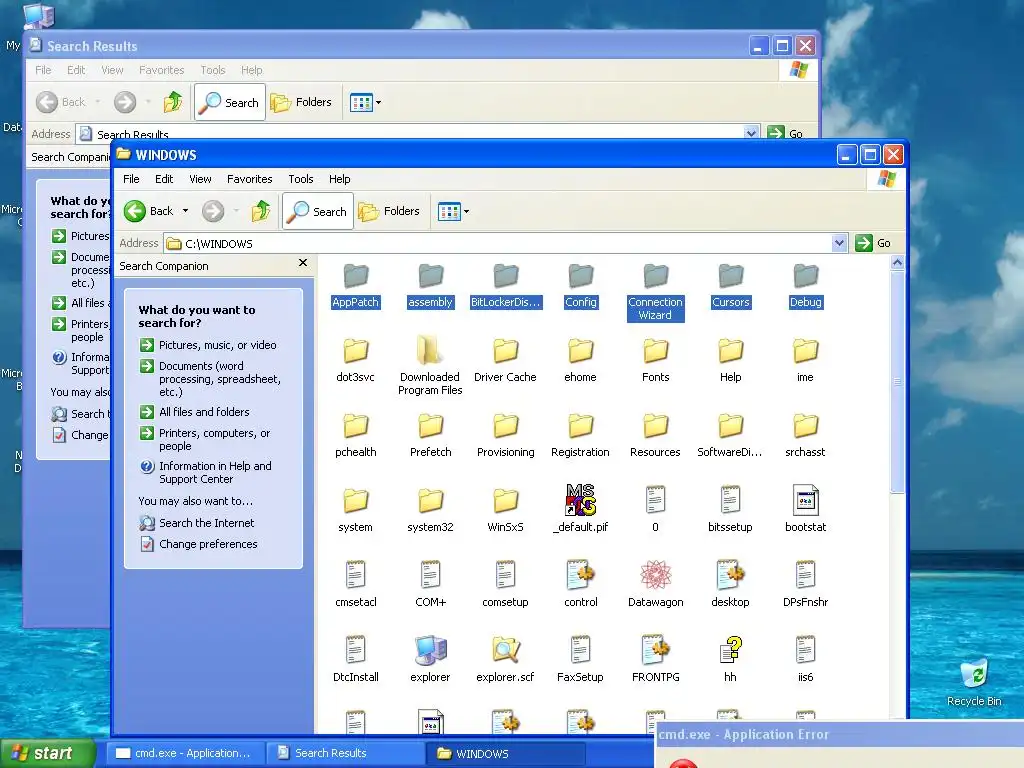
Task: Select the Cursors folder
Action: (x=730, y=286)
